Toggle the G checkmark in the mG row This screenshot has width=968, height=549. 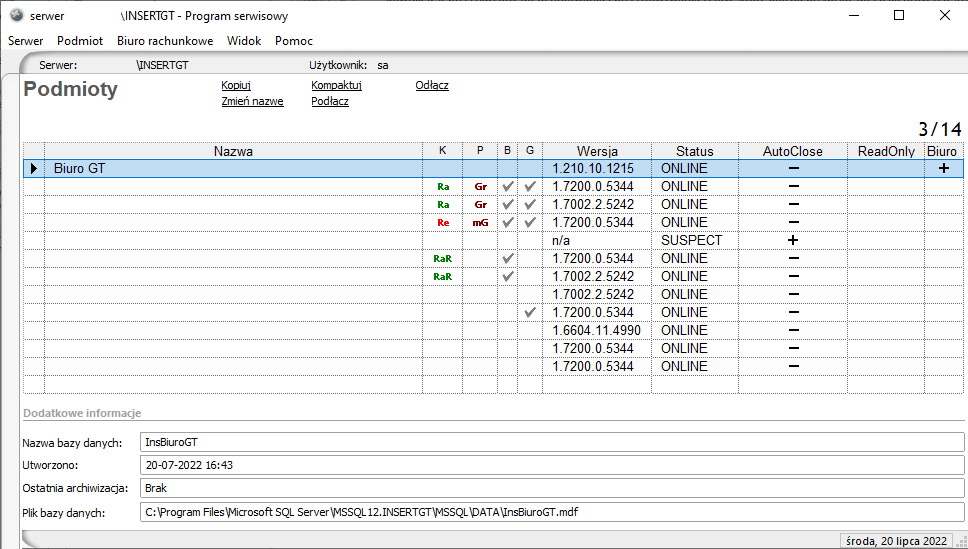pyautogui.click(x=530, y=223)
